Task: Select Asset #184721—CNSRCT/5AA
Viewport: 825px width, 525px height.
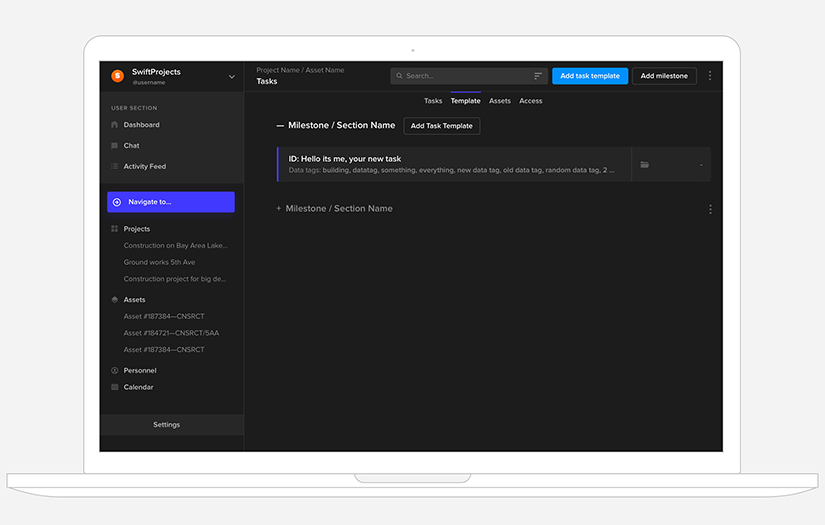Action: 171,333
